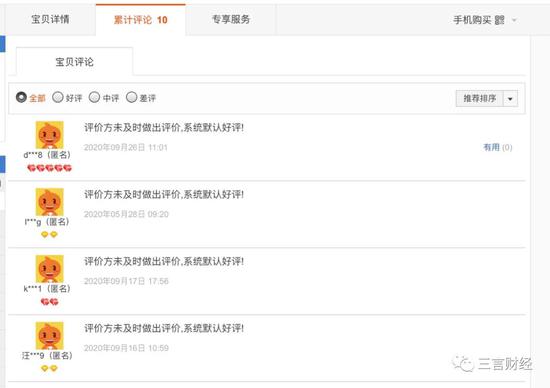Click avatar of user k***1
Image resolution: width=550 pixels, height=388 pixels.
coord(49,269)
